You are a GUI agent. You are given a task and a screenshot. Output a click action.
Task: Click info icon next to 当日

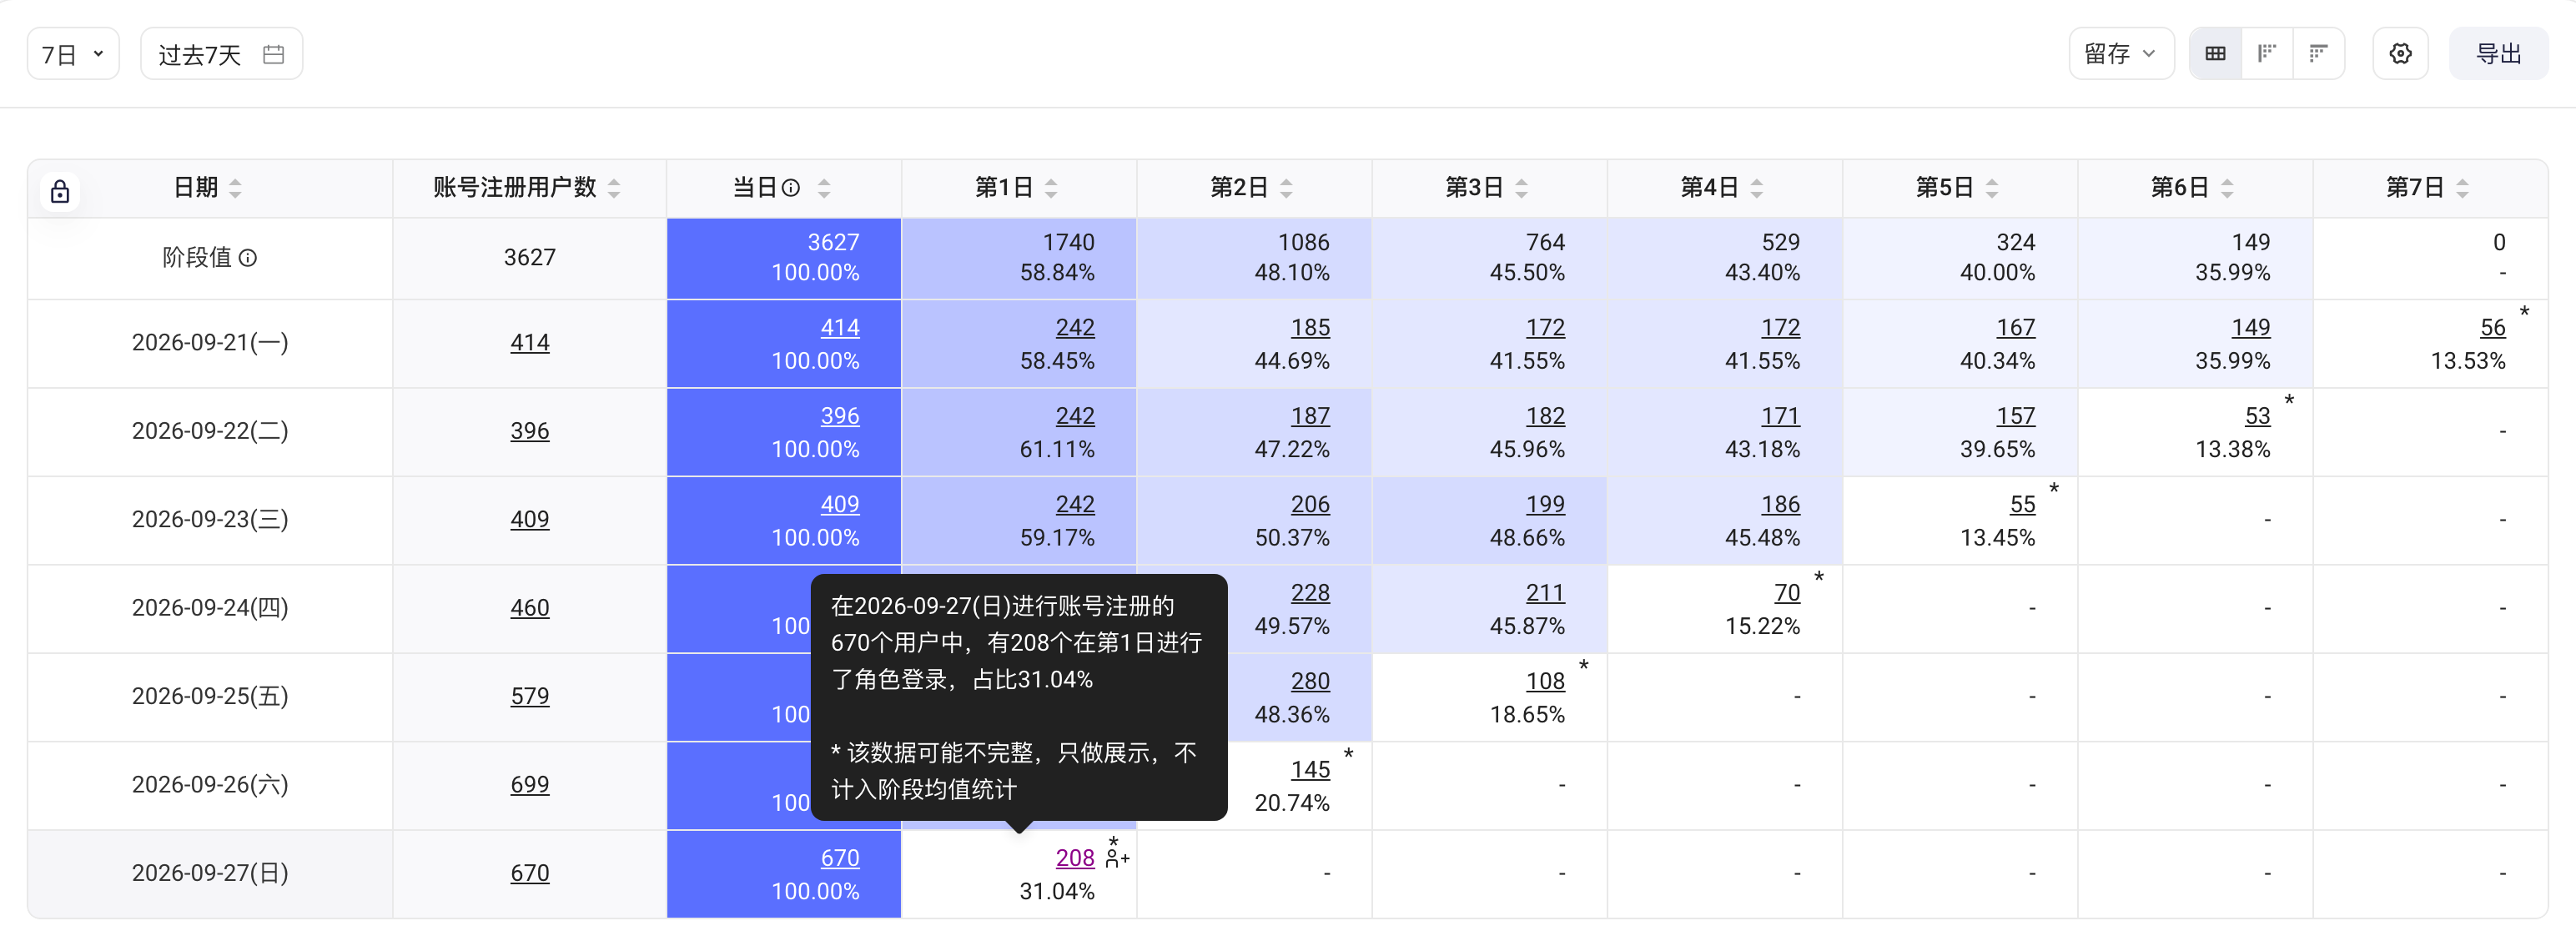(790, 187)
